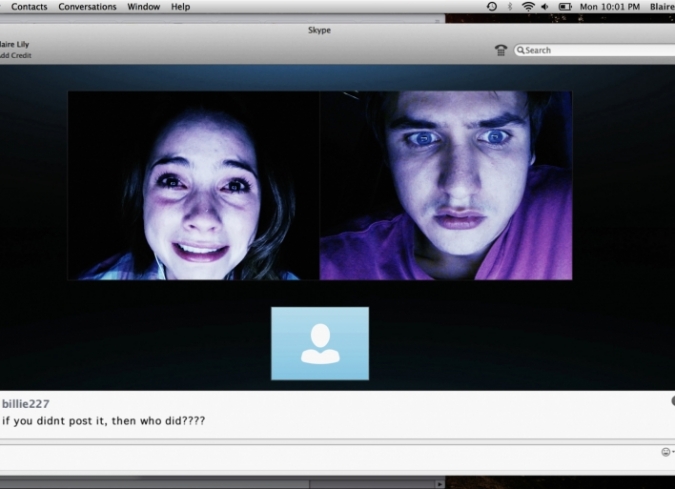Click the volume speaker icon

[x=545, y=6]
